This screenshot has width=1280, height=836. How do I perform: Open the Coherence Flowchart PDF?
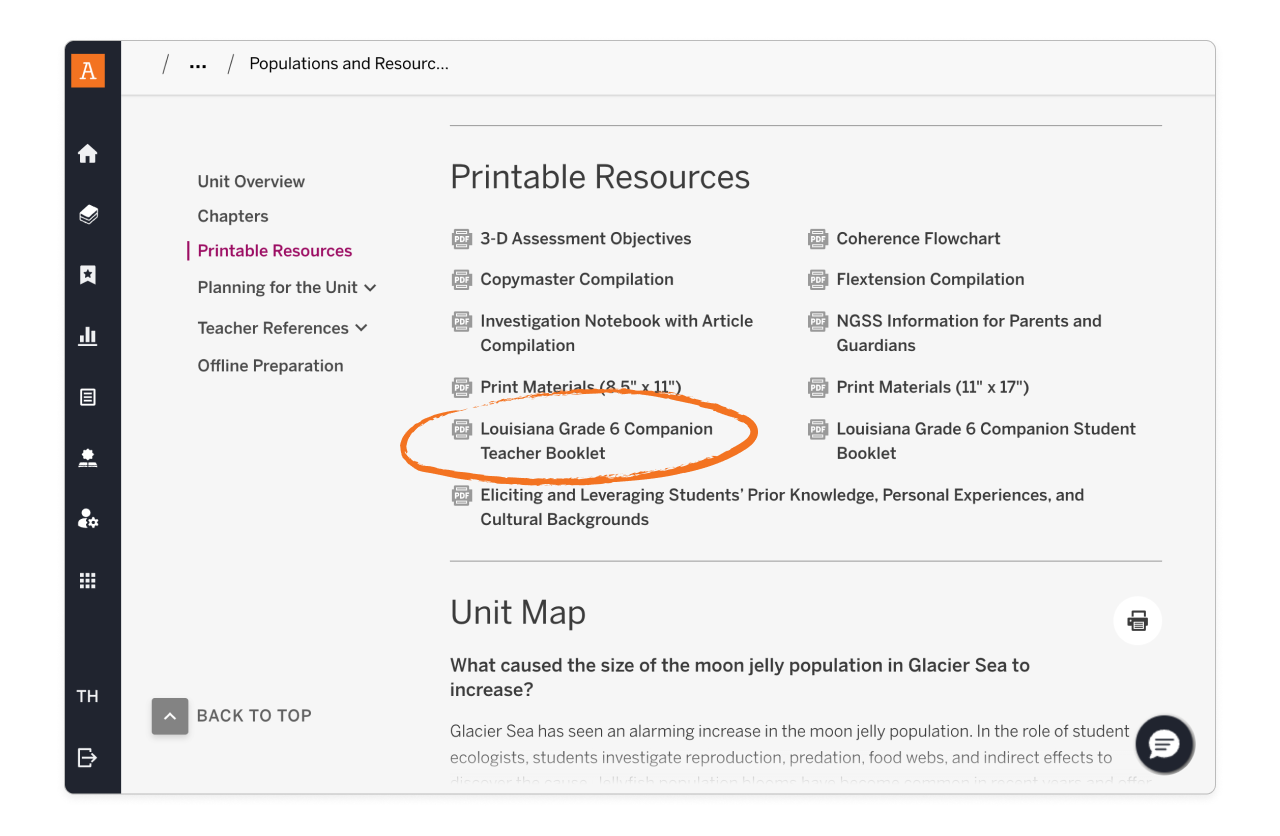point(917,239)
